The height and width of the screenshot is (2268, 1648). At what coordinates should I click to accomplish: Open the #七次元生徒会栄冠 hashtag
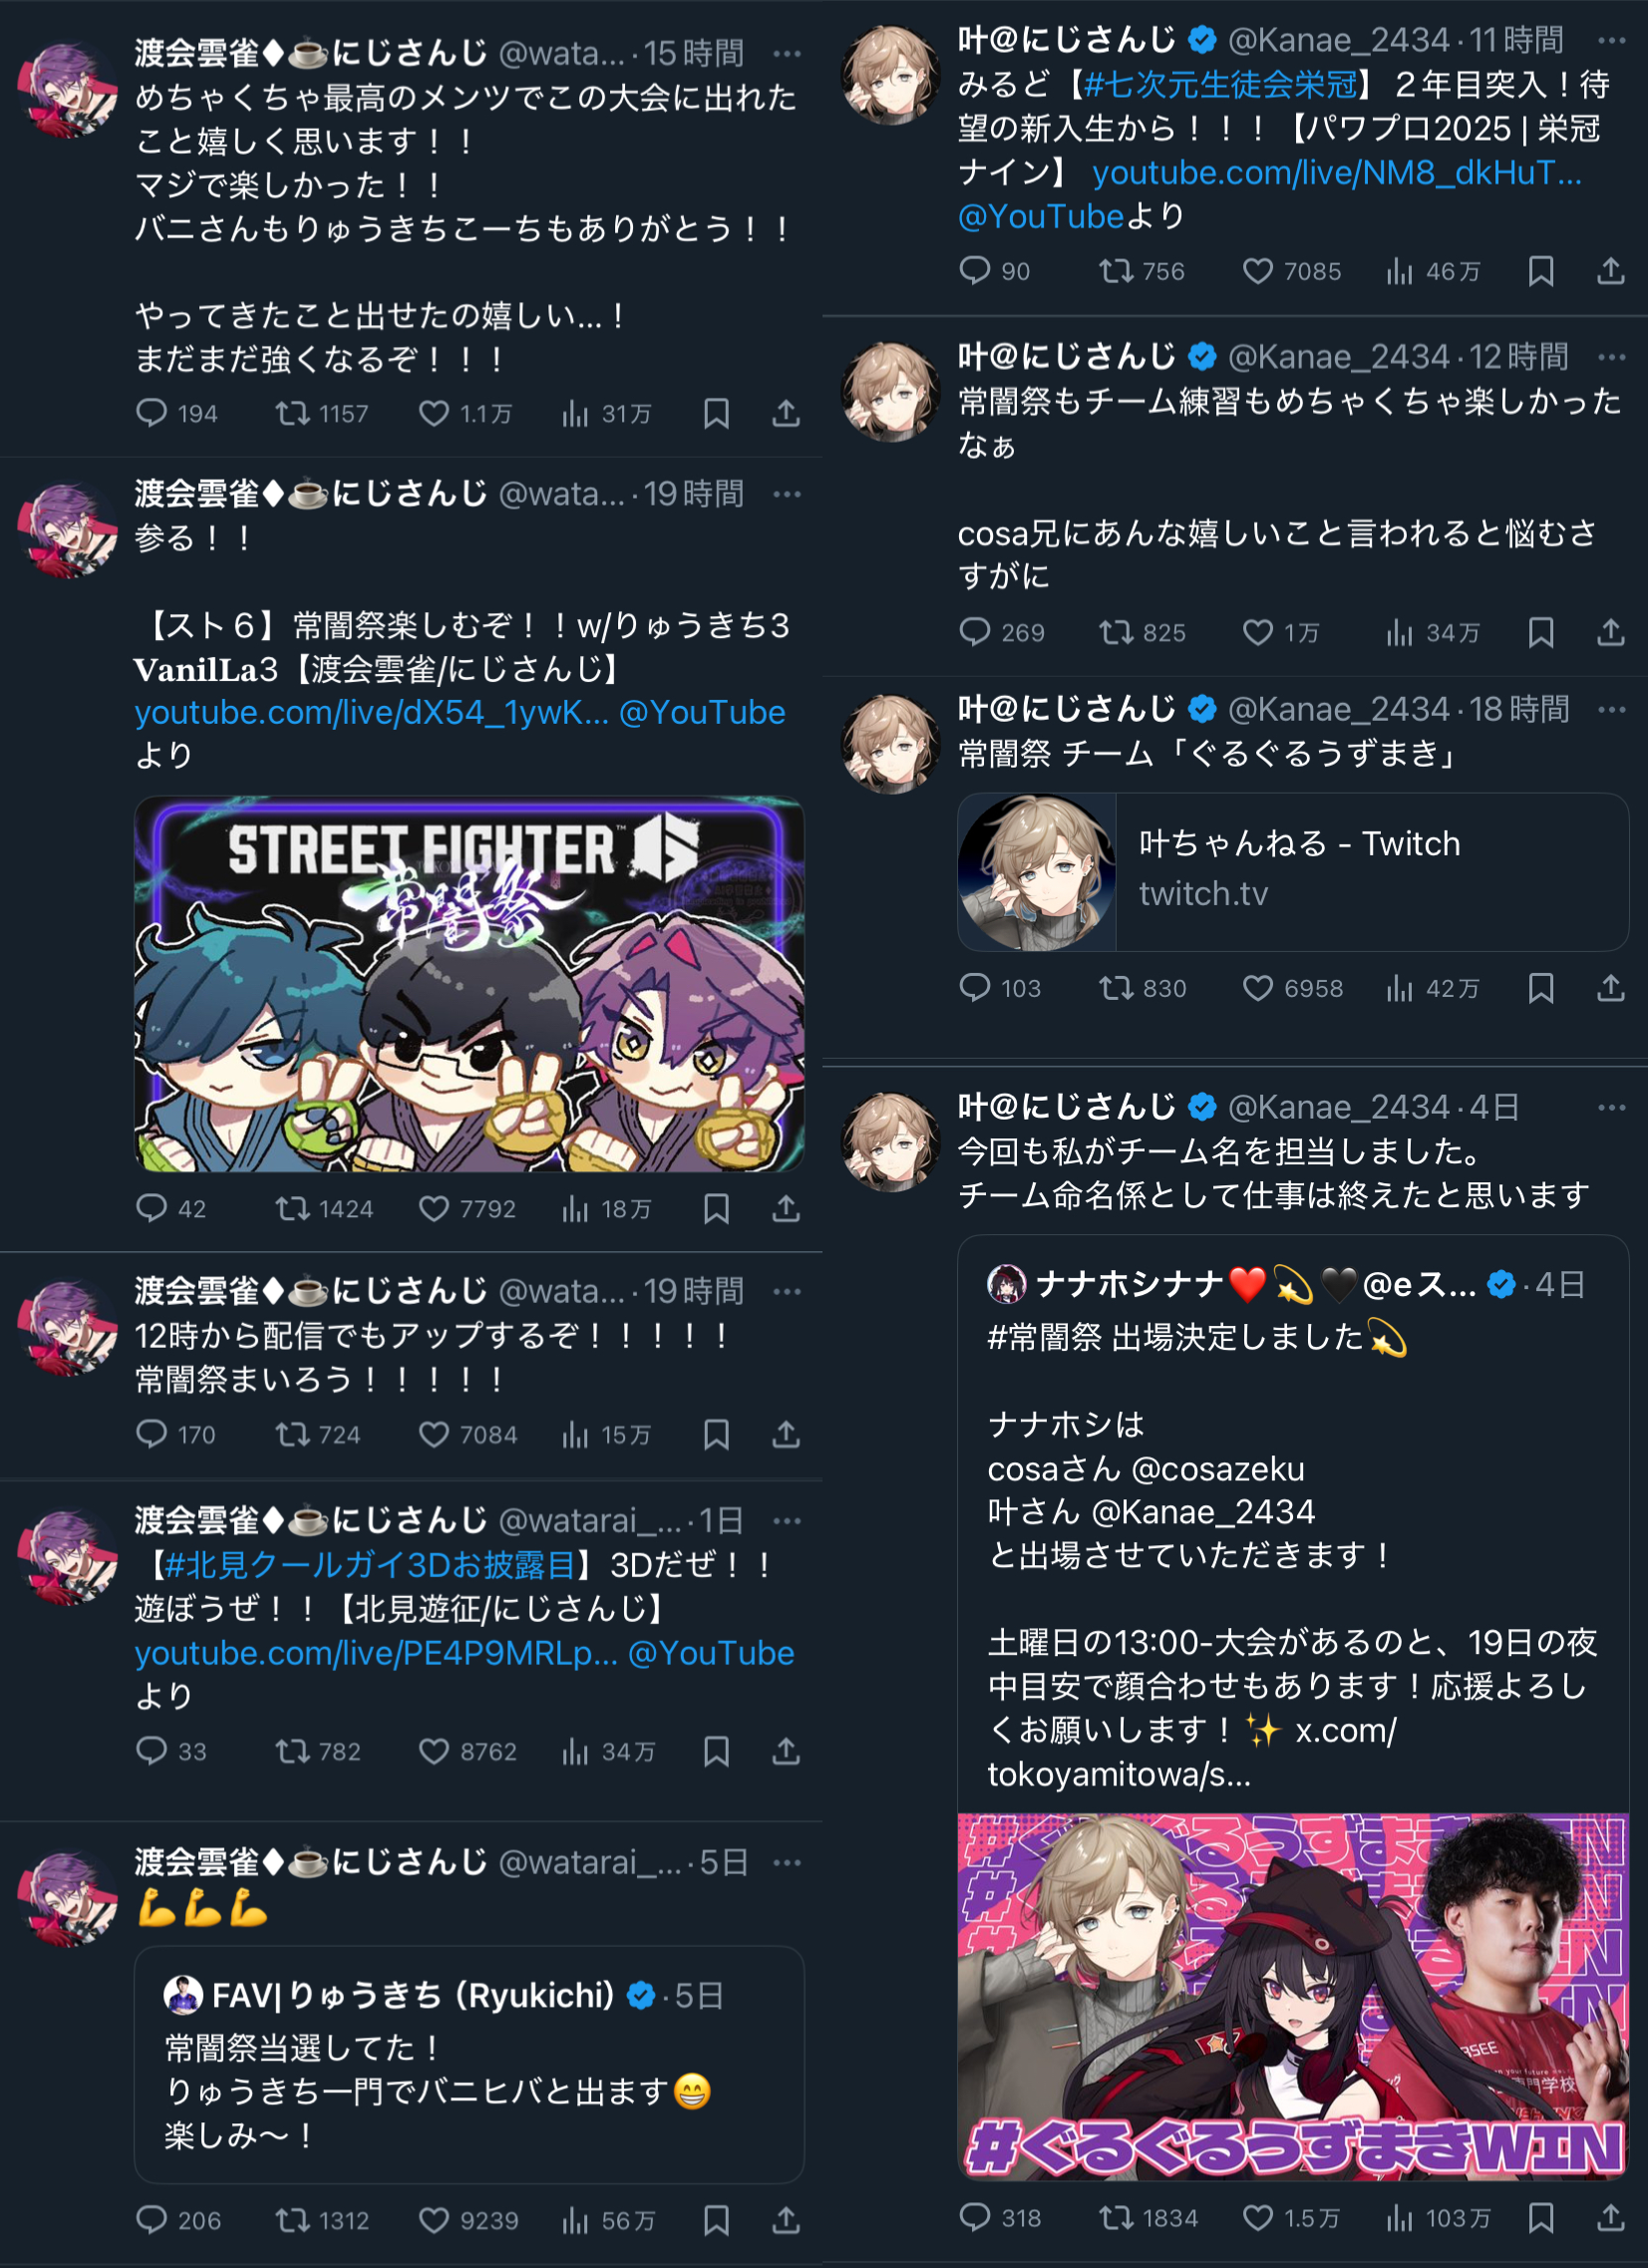coord(1220,85)
